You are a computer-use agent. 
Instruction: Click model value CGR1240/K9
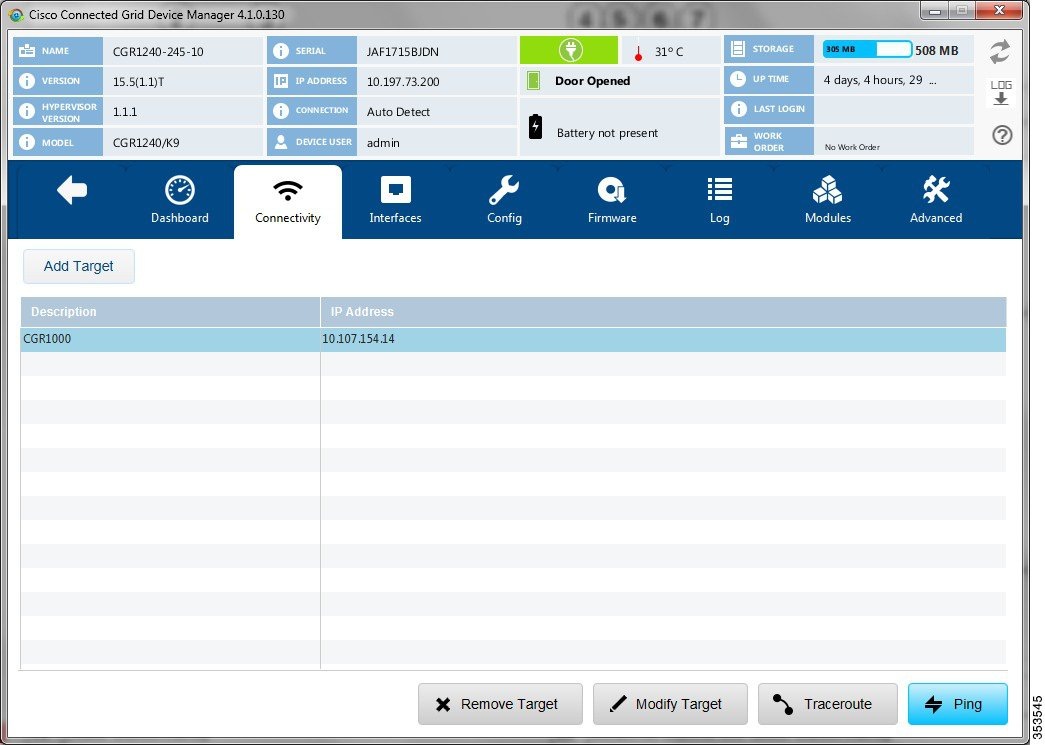tap(146, 143)
